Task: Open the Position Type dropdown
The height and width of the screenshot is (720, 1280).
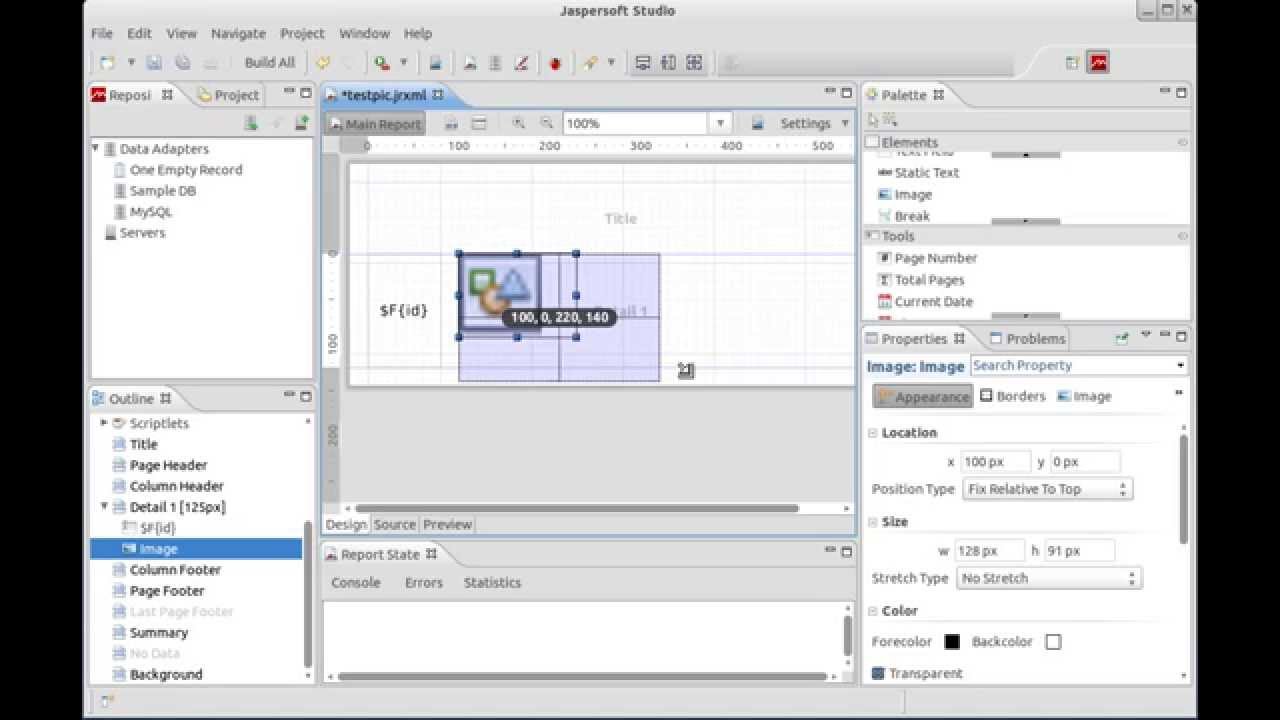Action: (x=1047, y=489)
